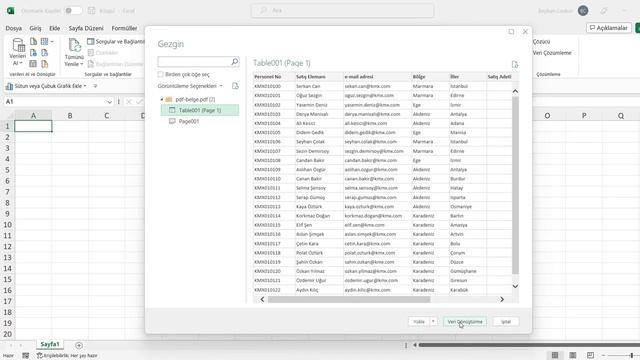Screen dimensions: 640x360
Task: Select Table001 (Page 1) in navigator
Action: 200,110
